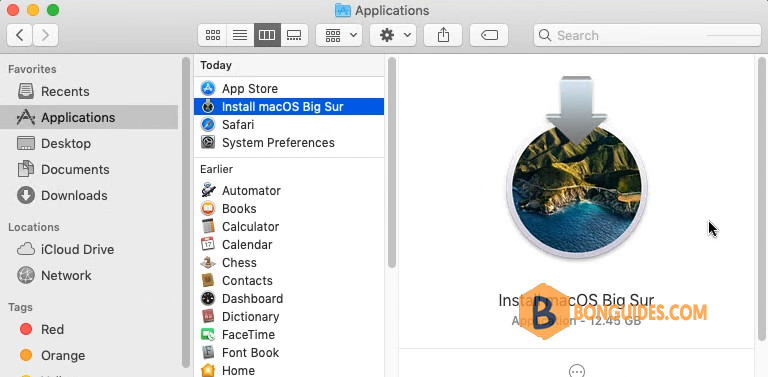Select the Chess row text
The image size is (768, 377).
[x=239, y=262]
